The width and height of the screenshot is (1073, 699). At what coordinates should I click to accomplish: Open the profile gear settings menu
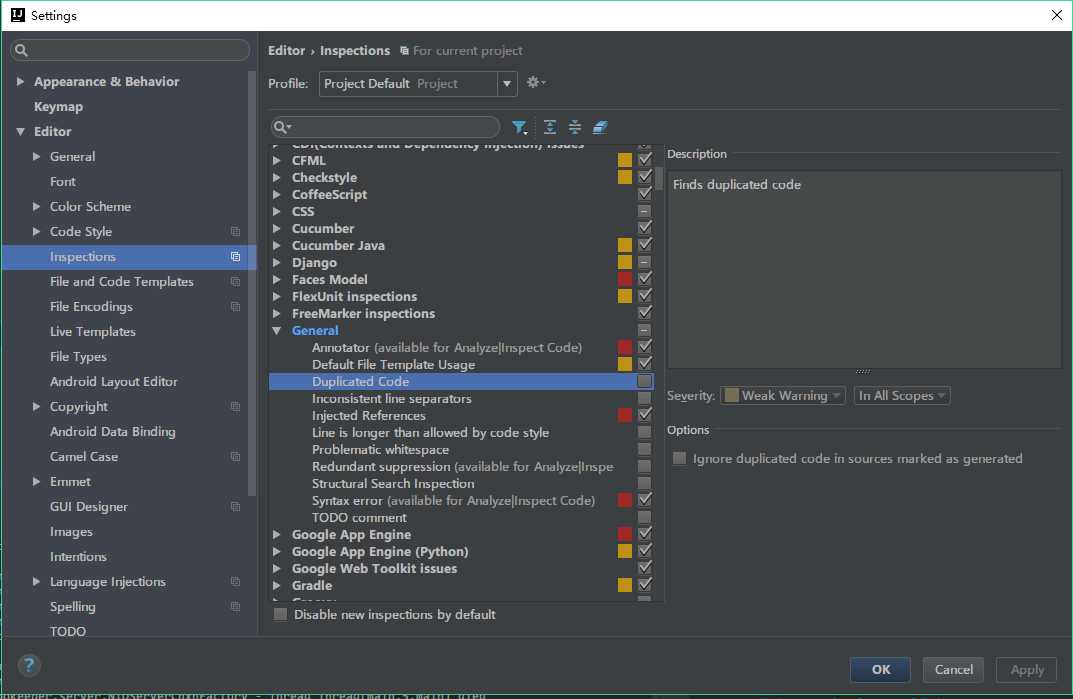[535, 83]
